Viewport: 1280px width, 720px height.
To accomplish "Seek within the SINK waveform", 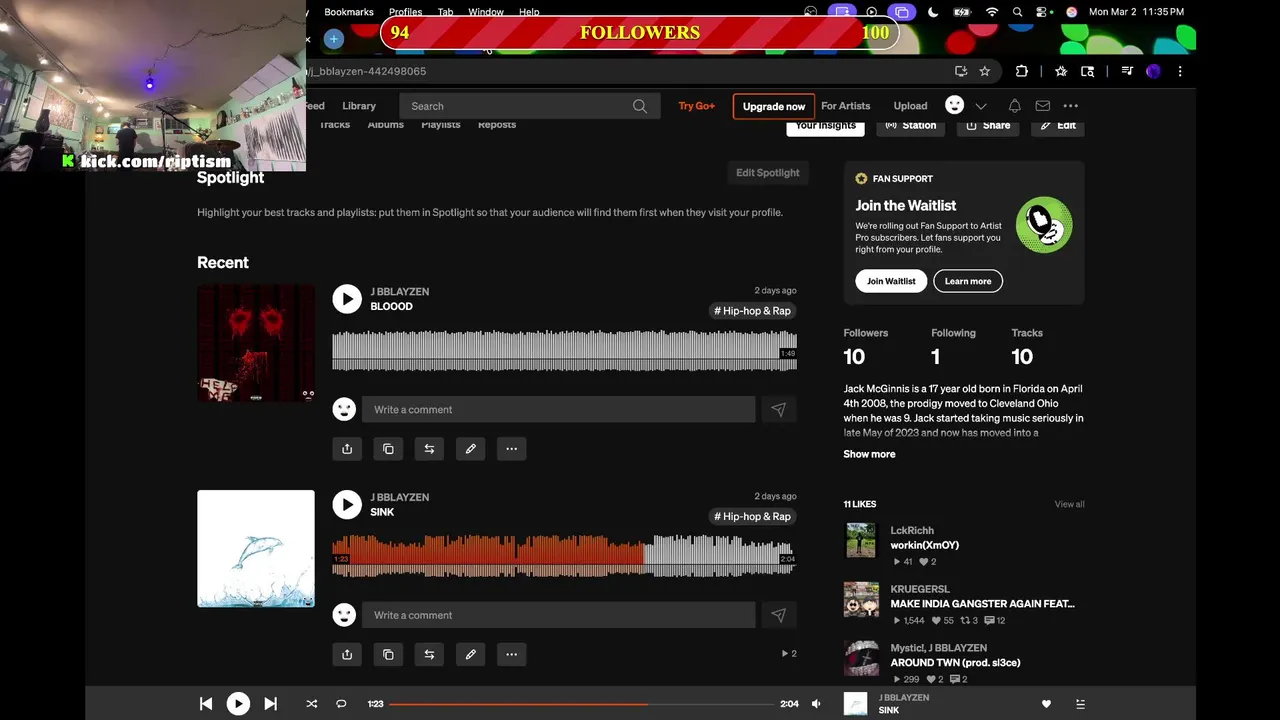I will click(x=564, y=556).
